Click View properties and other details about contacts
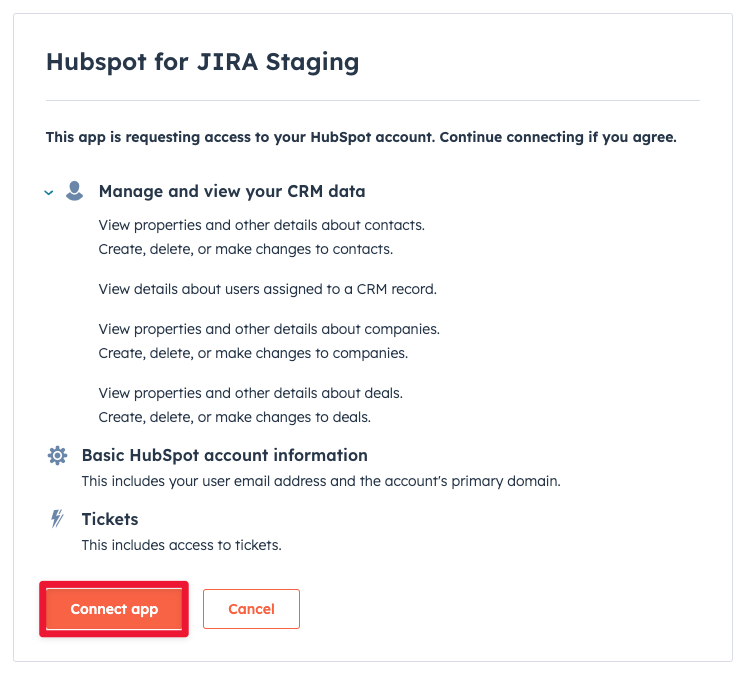Image resolution: width=746 pixels, height=675 pixels. [262, 225]
